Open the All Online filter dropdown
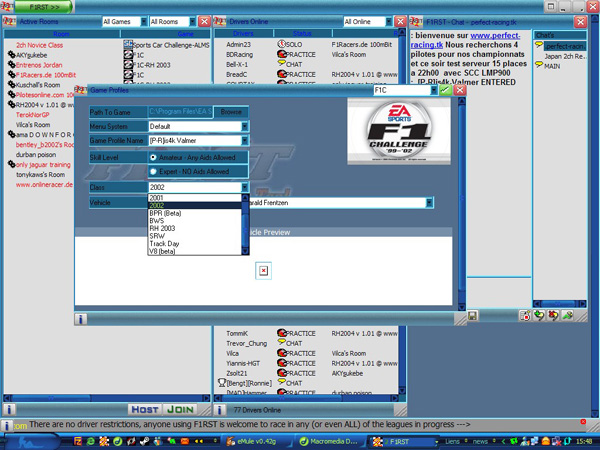This screenshot has height=450, width=600. pos(388,21)
